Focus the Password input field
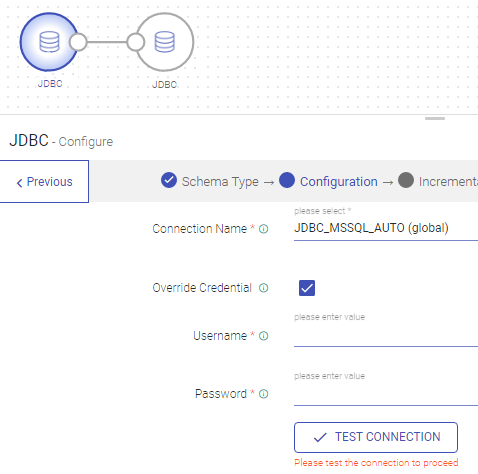This screenshot has width=478, height=474. 386,394
